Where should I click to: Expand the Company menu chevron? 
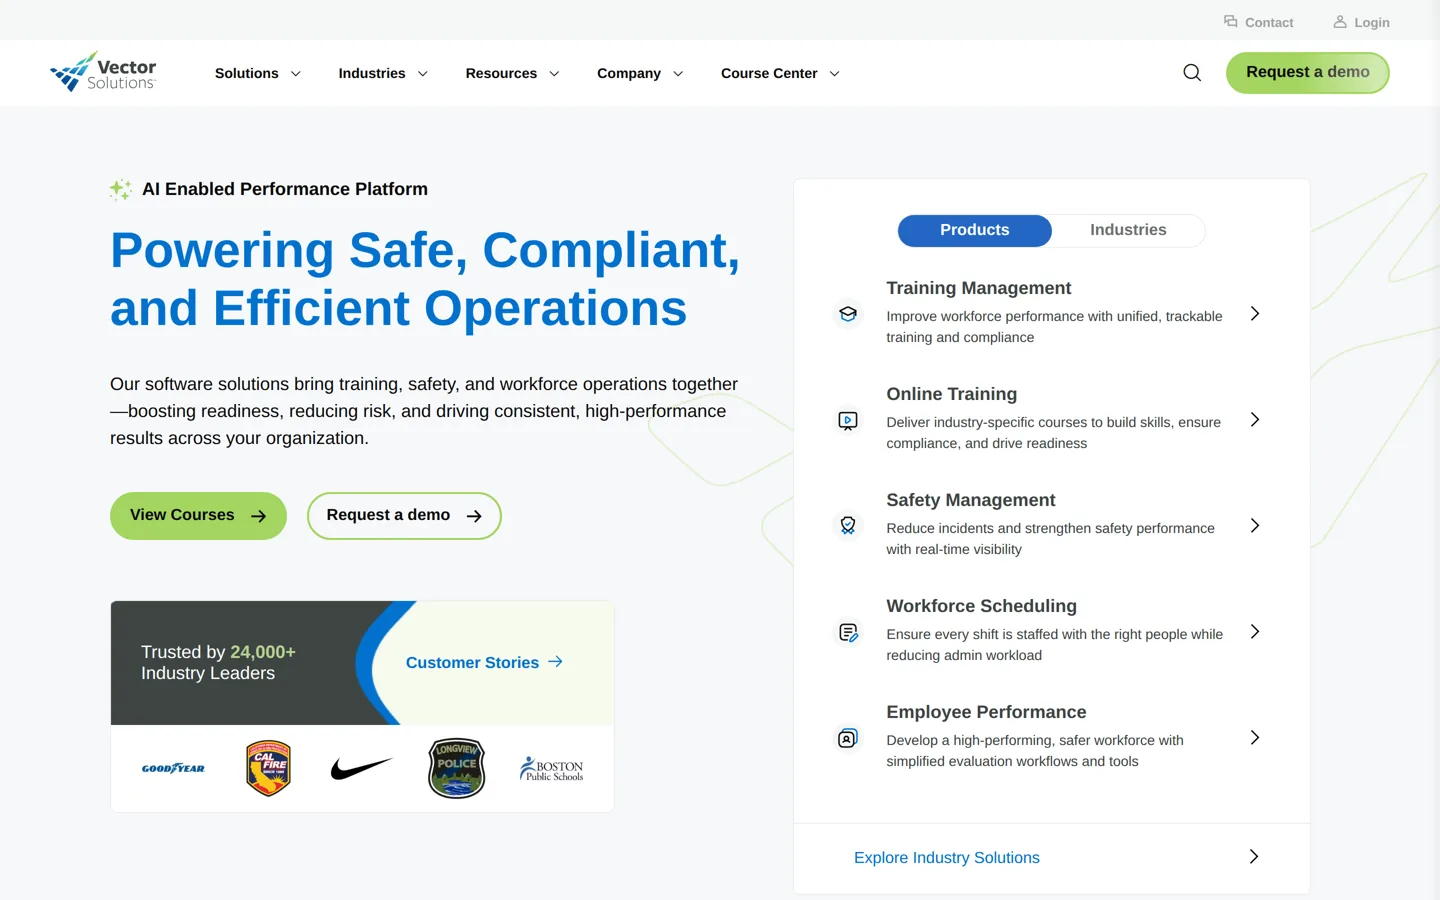(x=678, y=74)
